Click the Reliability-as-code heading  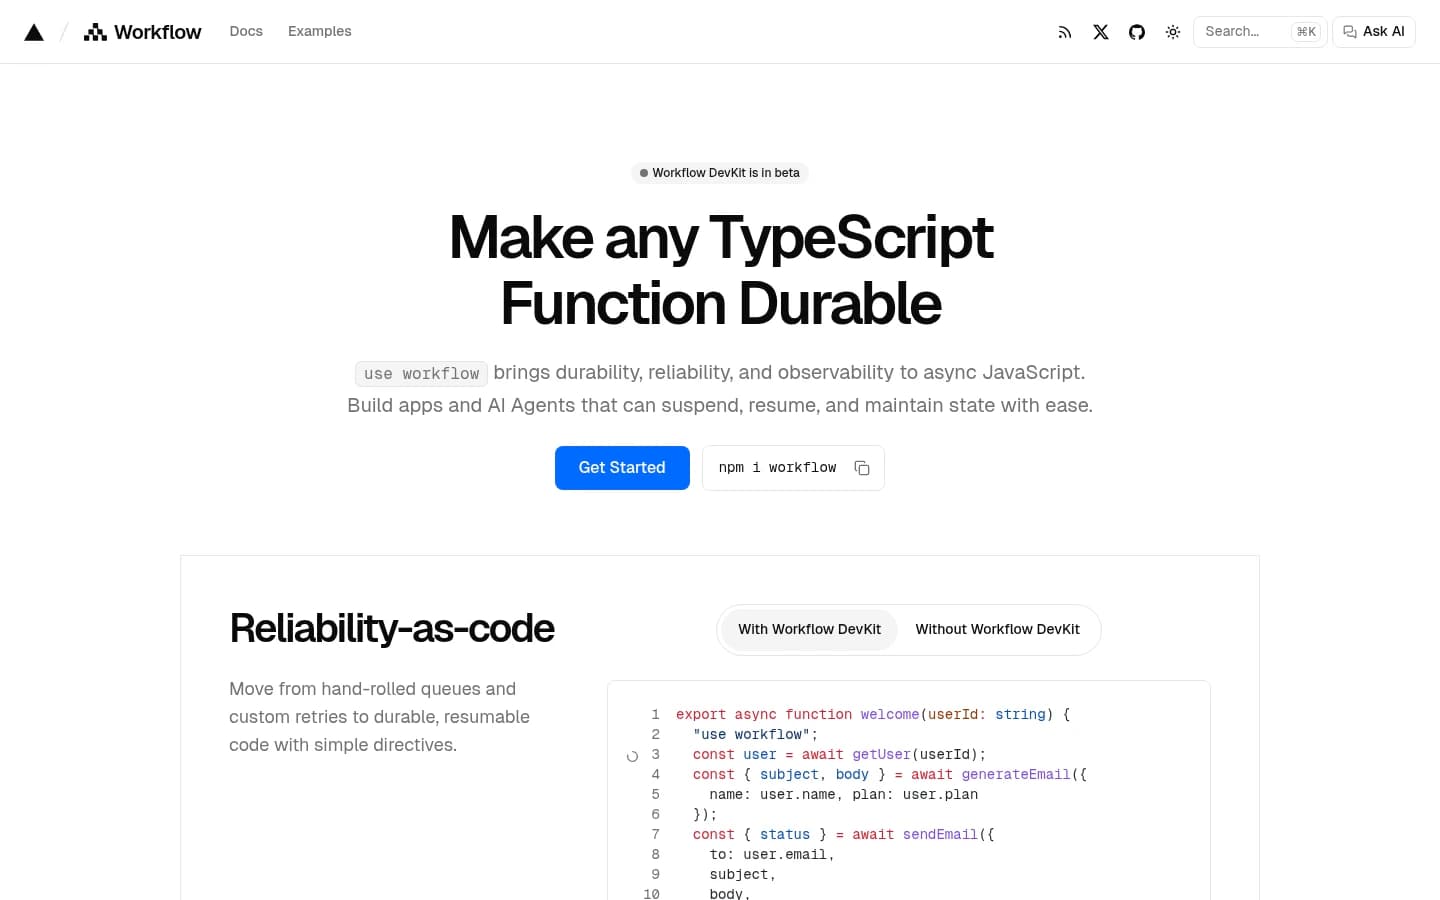[392, 628]
